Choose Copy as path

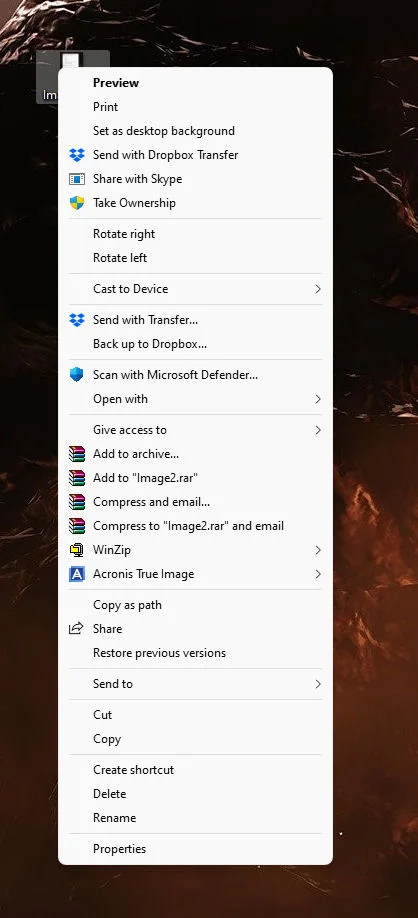click(196, 605)
